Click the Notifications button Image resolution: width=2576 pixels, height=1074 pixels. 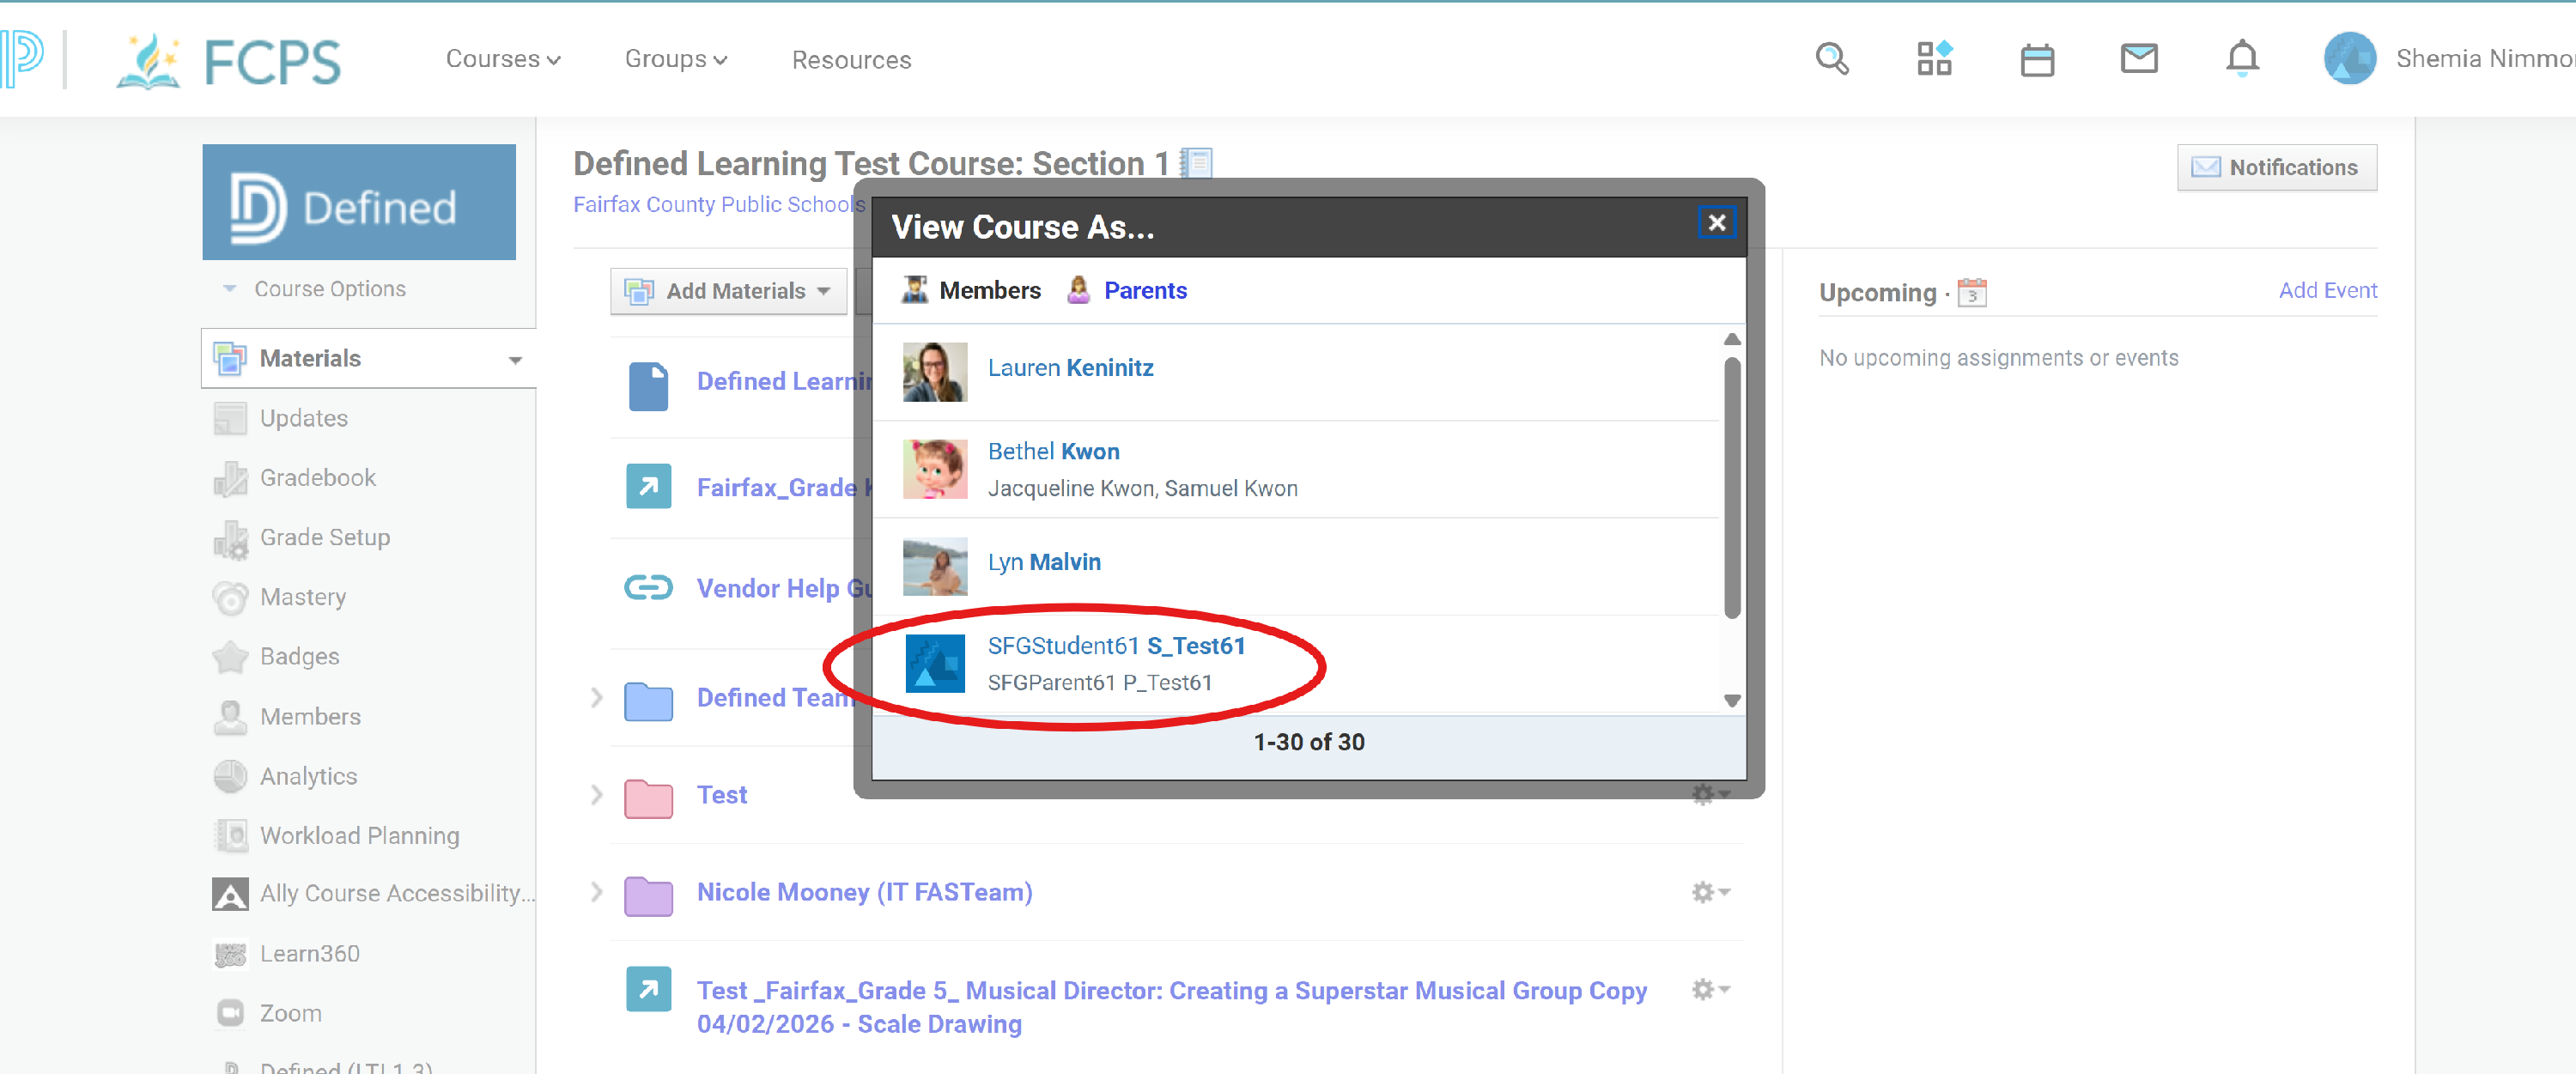2276,167
